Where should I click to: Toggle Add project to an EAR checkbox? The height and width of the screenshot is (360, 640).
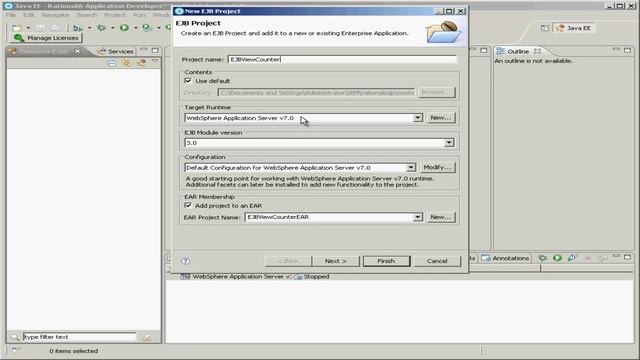pos(188,205)
